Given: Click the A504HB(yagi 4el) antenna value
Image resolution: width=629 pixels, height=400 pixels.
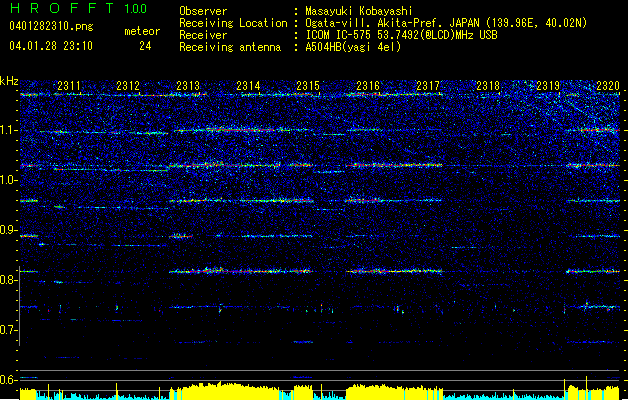Looking at the screenshot, I should point(353,47).
